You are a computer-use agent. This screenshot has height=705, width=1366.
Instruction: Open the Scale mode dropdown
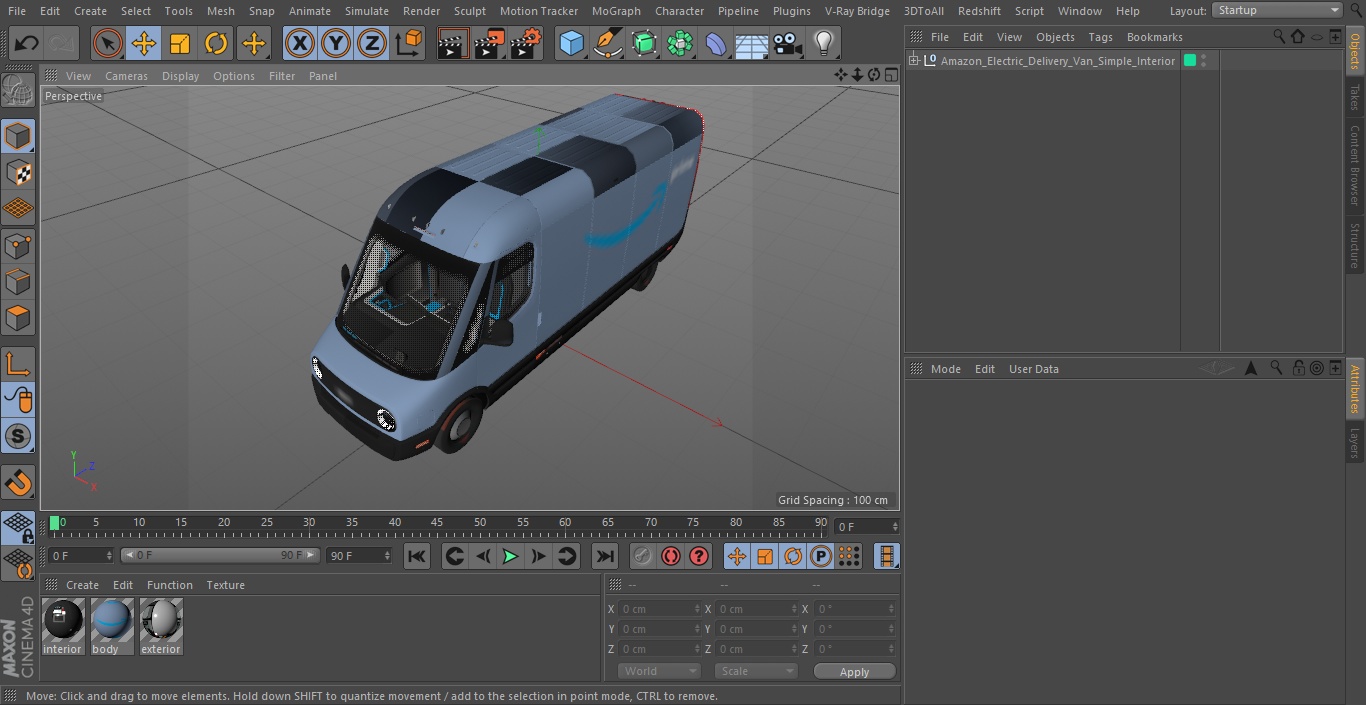pos(756,671)
